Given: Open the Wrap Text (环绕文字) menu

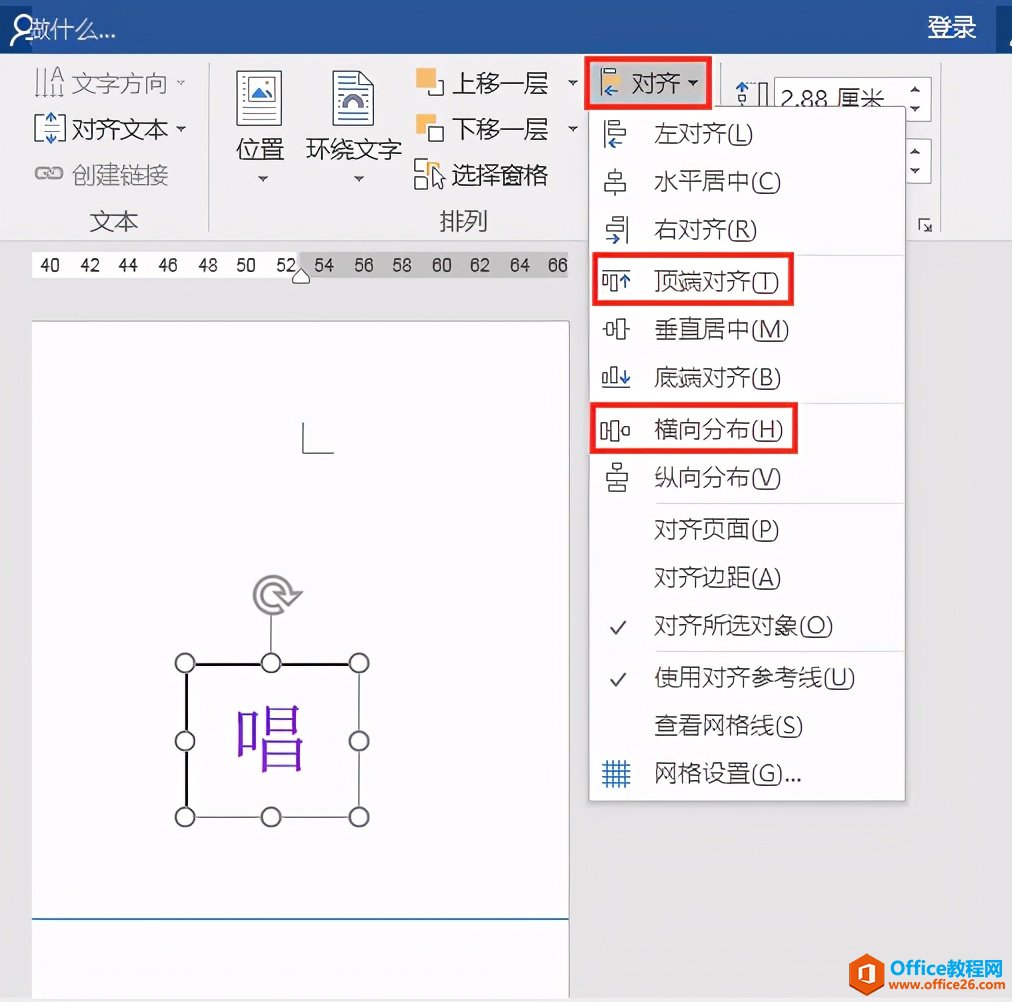Looking at the screenshot, I should [353, 126].
